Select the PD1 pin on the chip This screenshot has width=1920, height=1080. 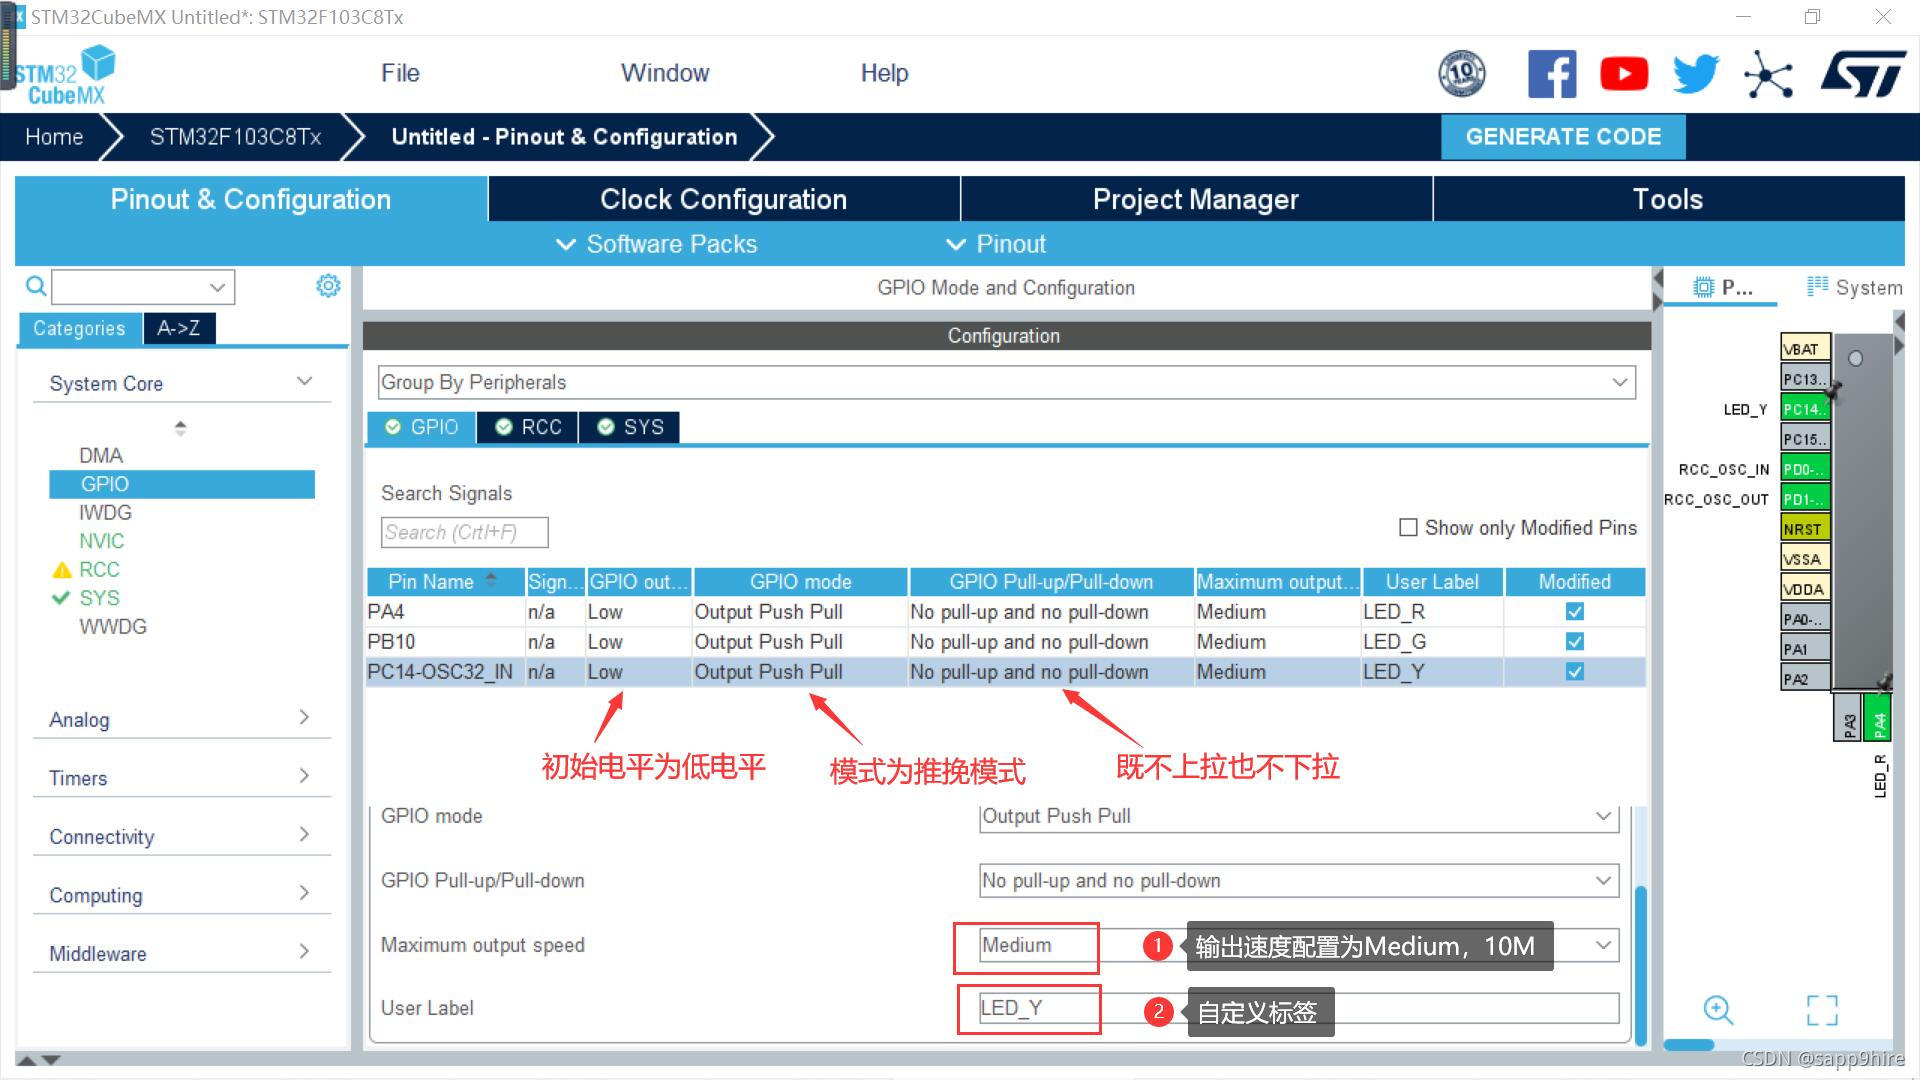1805,499
